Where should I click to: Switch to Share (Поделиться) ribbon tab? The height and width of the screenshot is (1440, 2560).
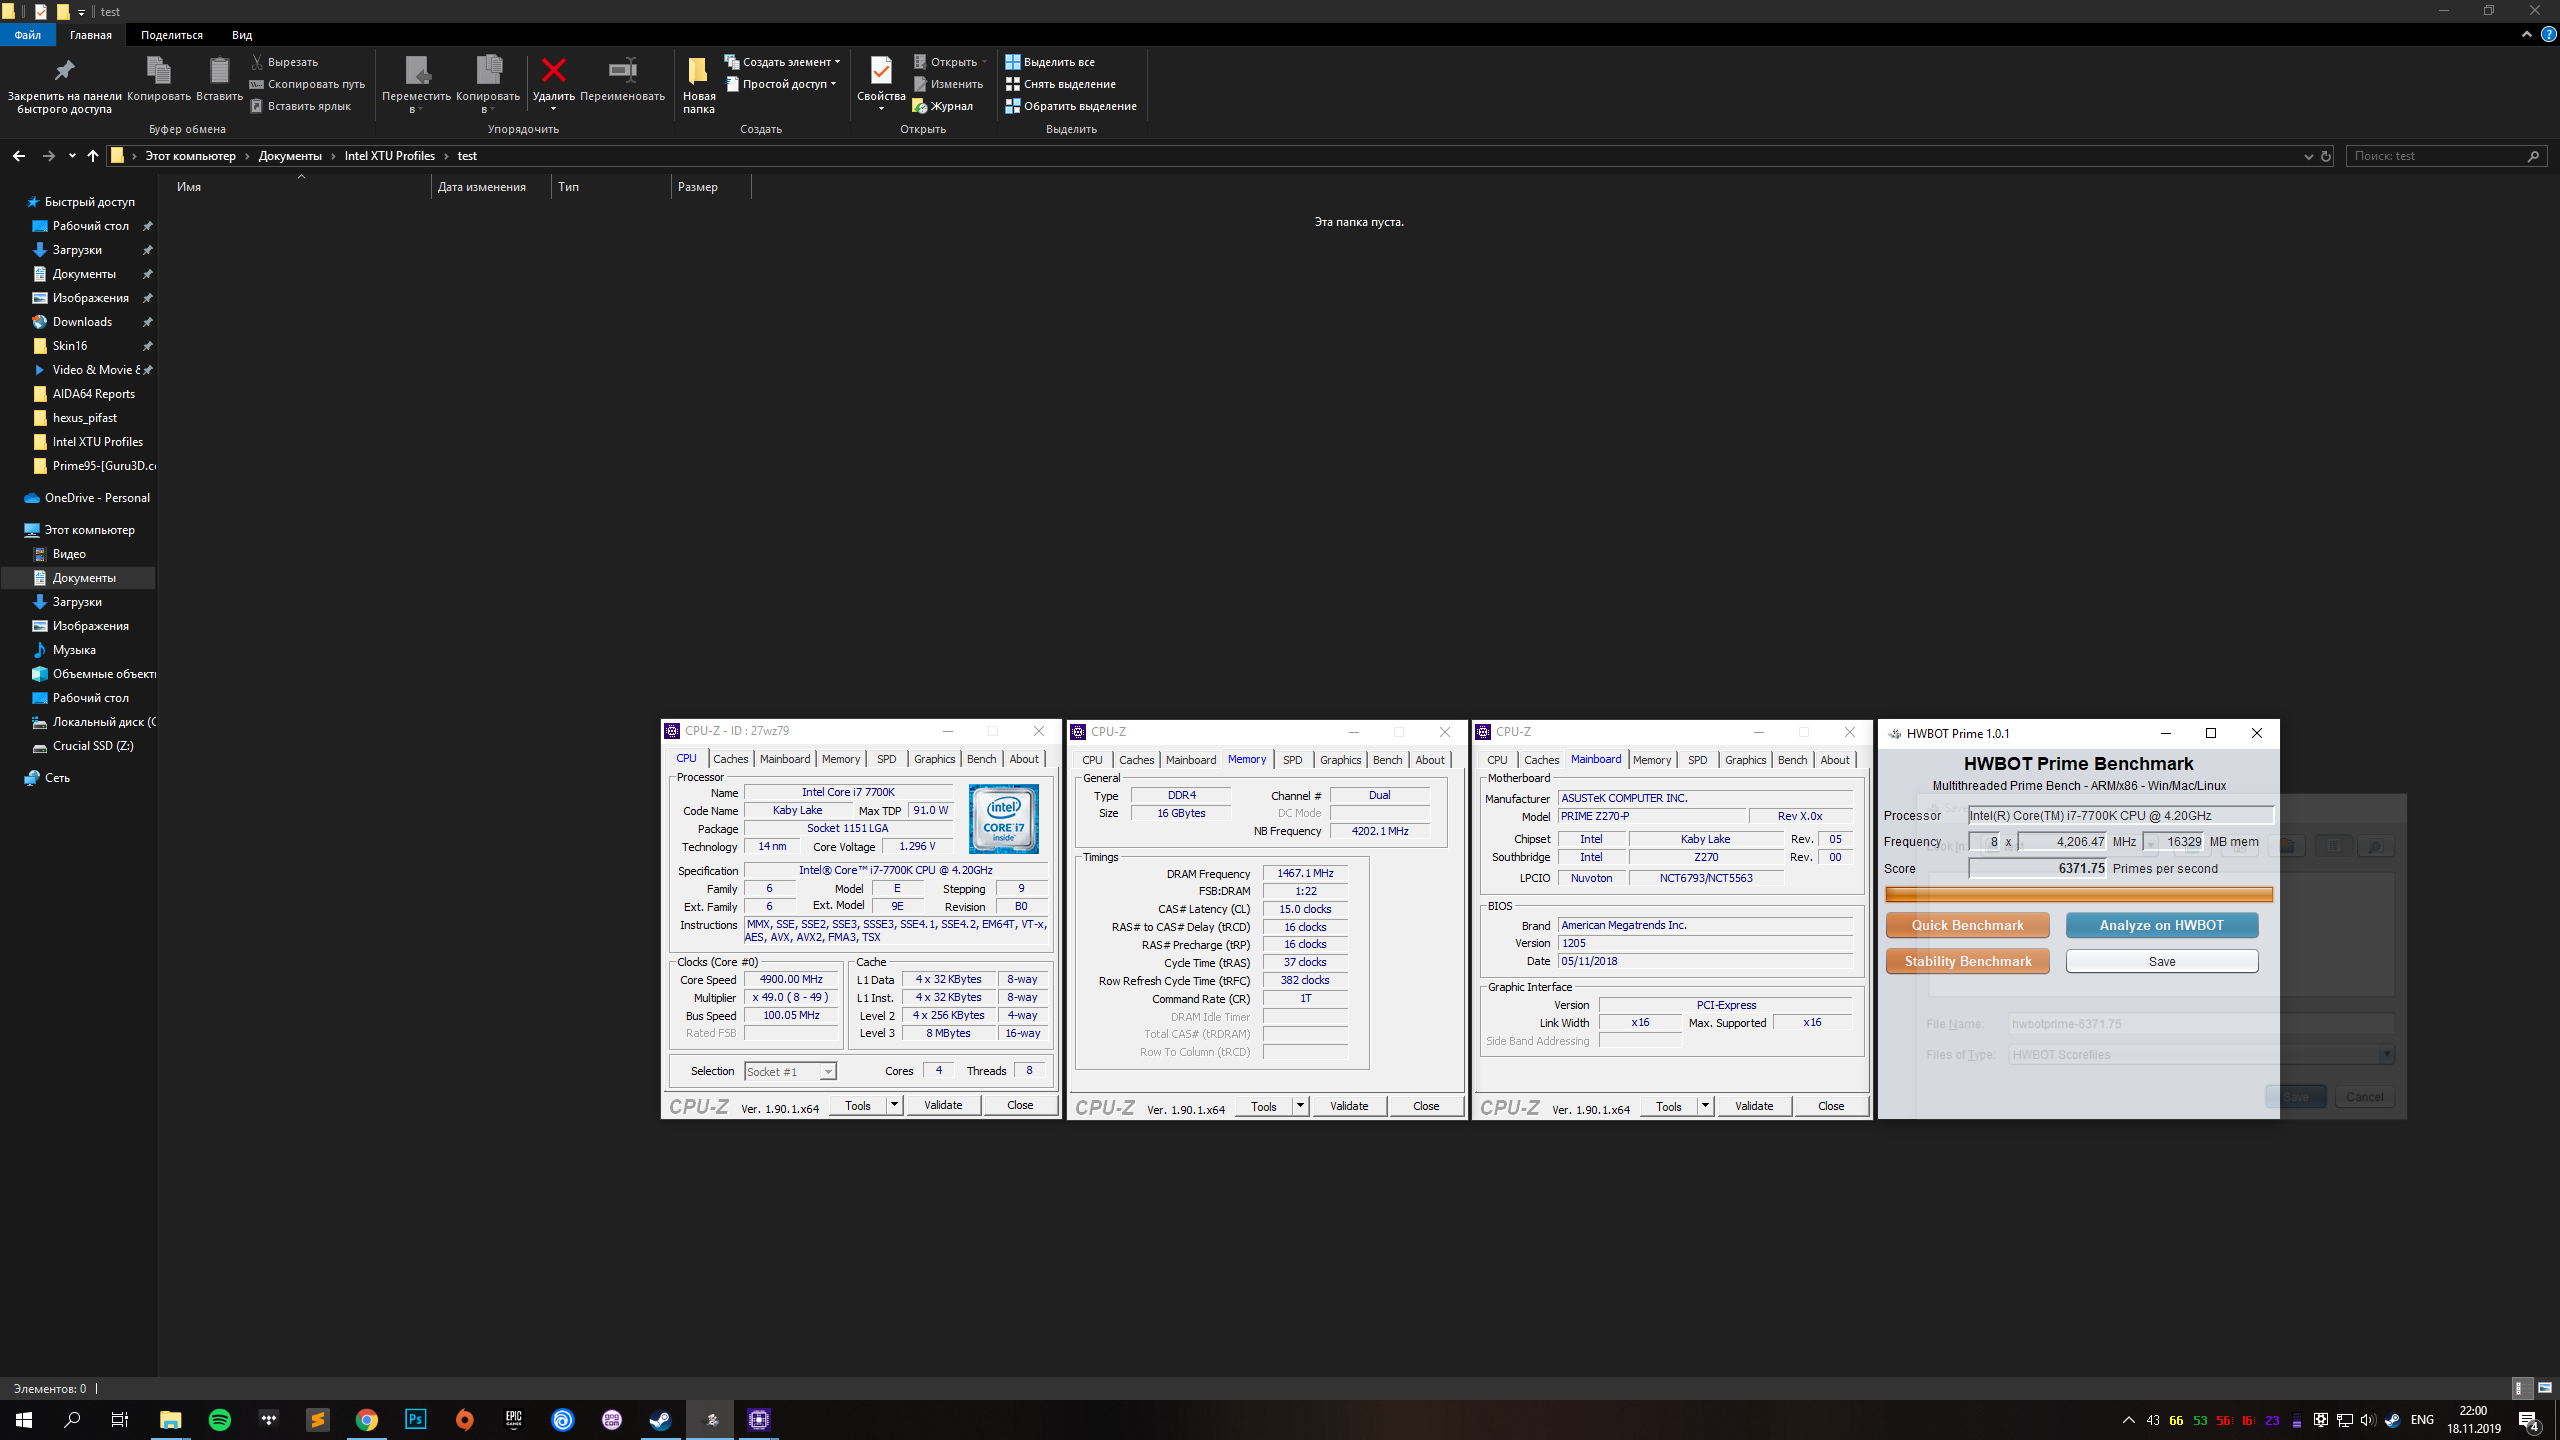pos(172,35)
